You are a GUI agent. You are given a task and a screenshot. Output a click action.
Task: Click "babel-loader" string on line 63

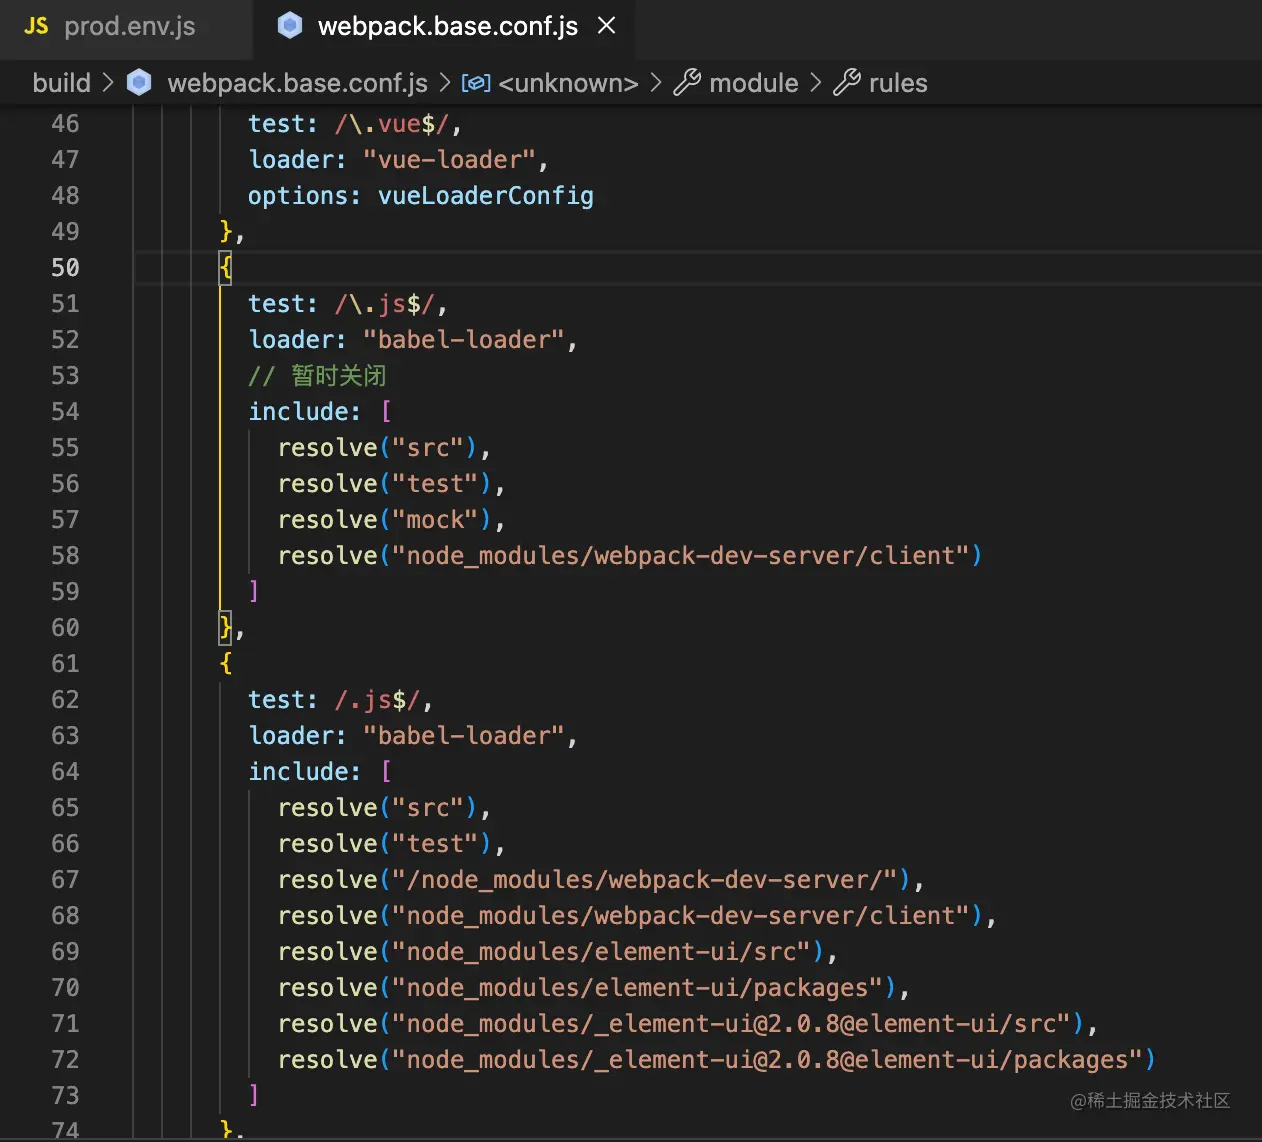pyautogui.click(x=464, y=736)
